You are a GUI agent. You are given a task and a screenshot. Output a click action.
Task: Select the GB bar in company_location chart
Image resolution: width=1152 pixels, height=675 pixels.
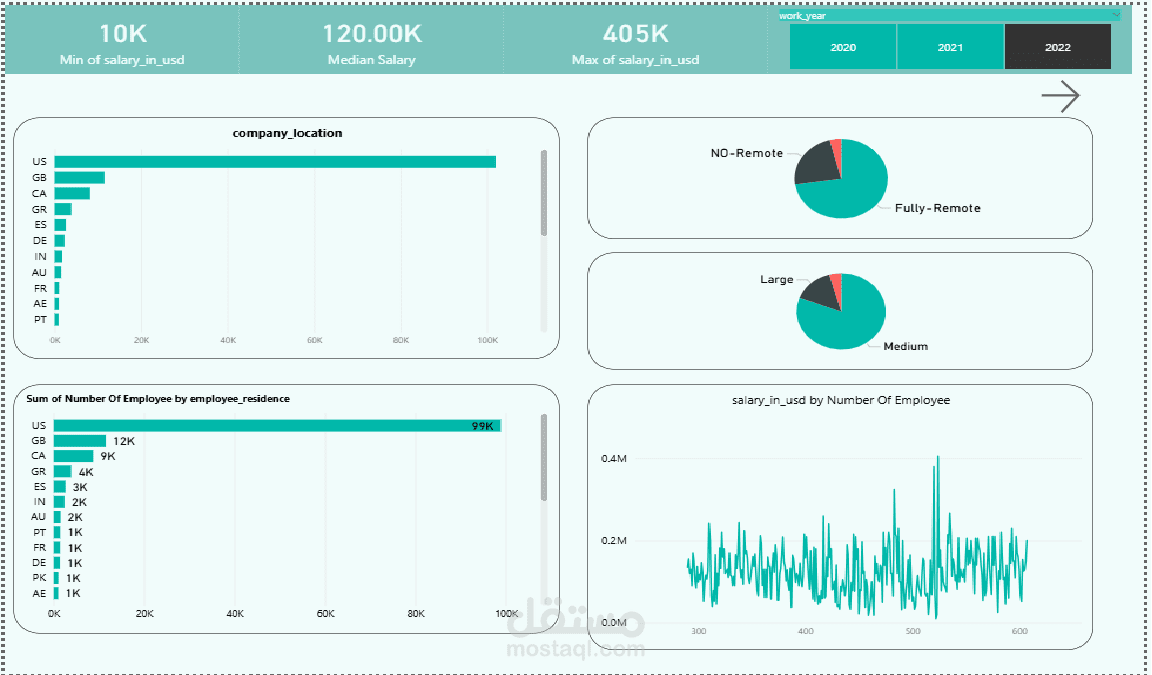pyautogui.click(x=79, y=178)
